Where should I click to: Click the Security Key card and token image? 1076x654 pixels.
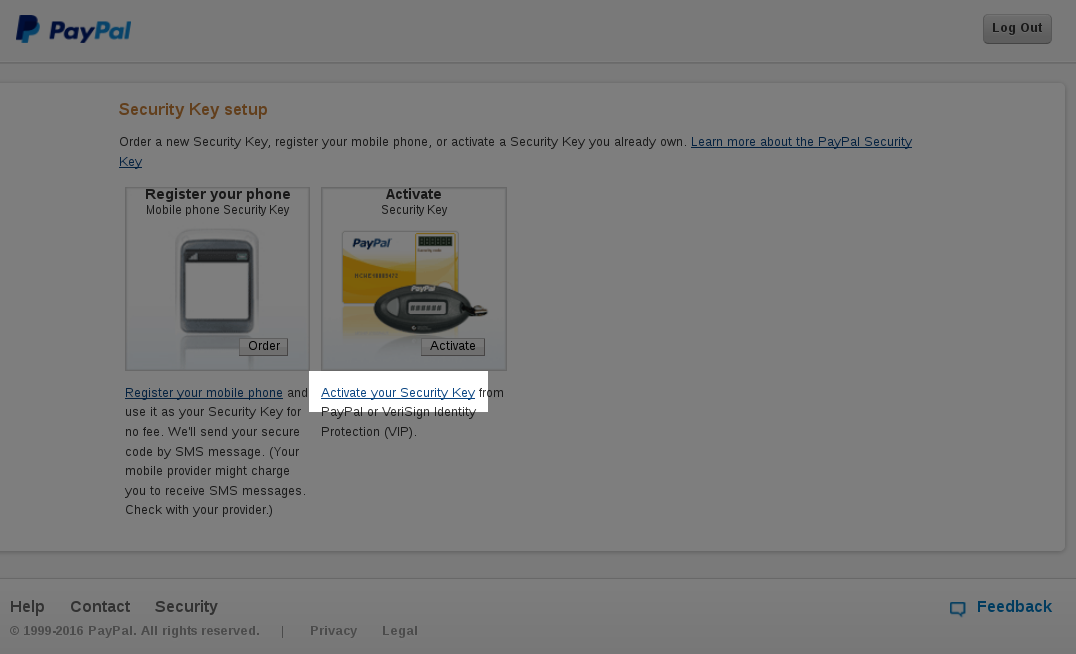tap(414, 283)
